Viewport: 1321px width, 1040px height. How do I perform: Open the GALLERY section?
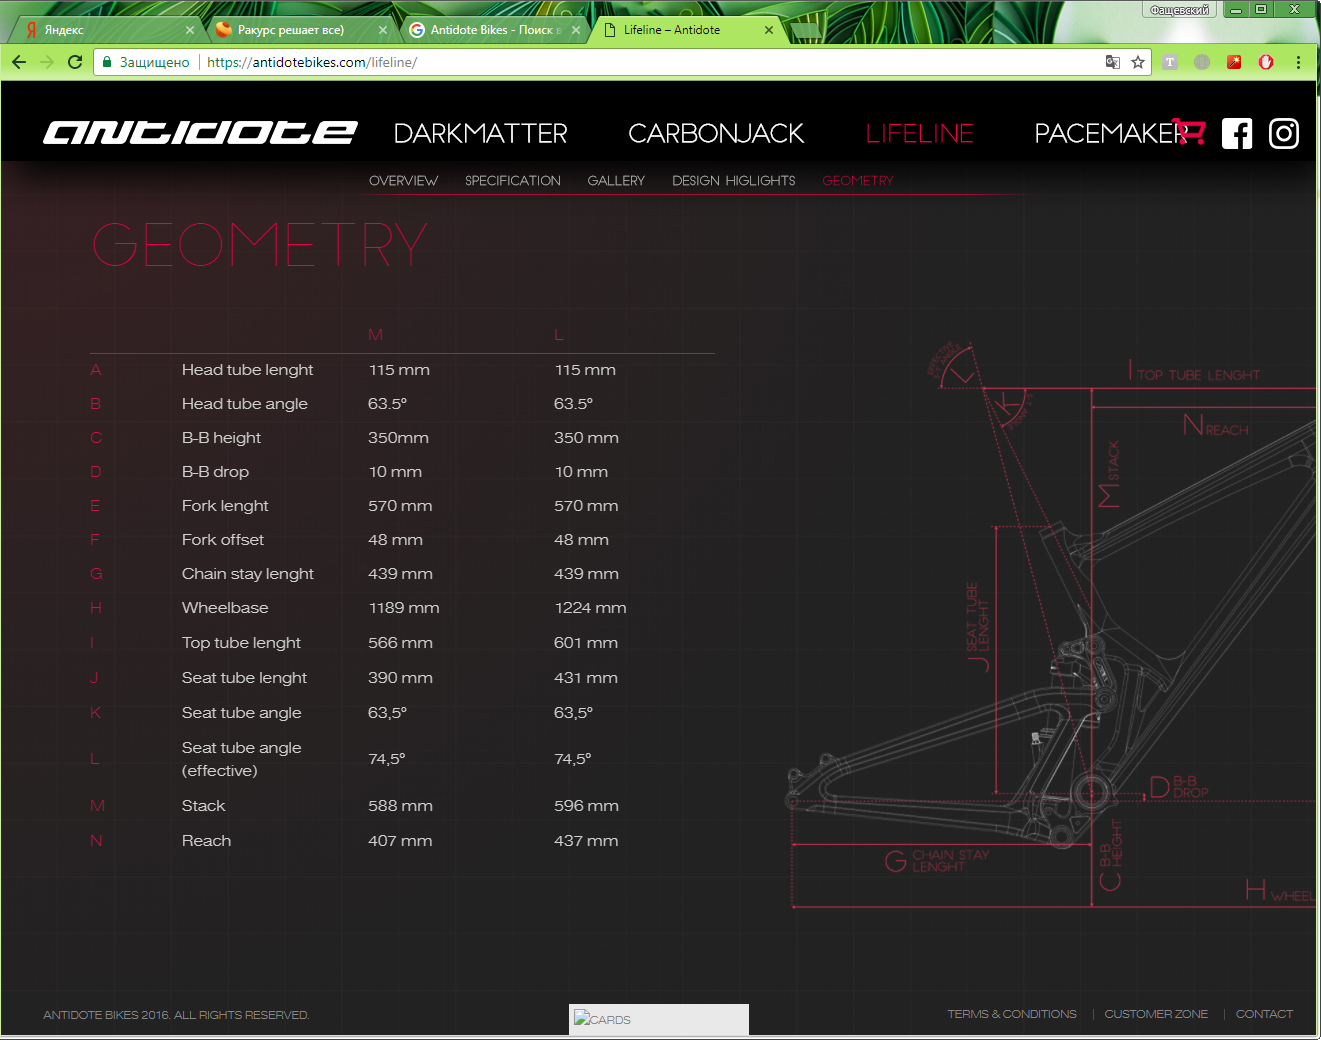pos(616,181)
